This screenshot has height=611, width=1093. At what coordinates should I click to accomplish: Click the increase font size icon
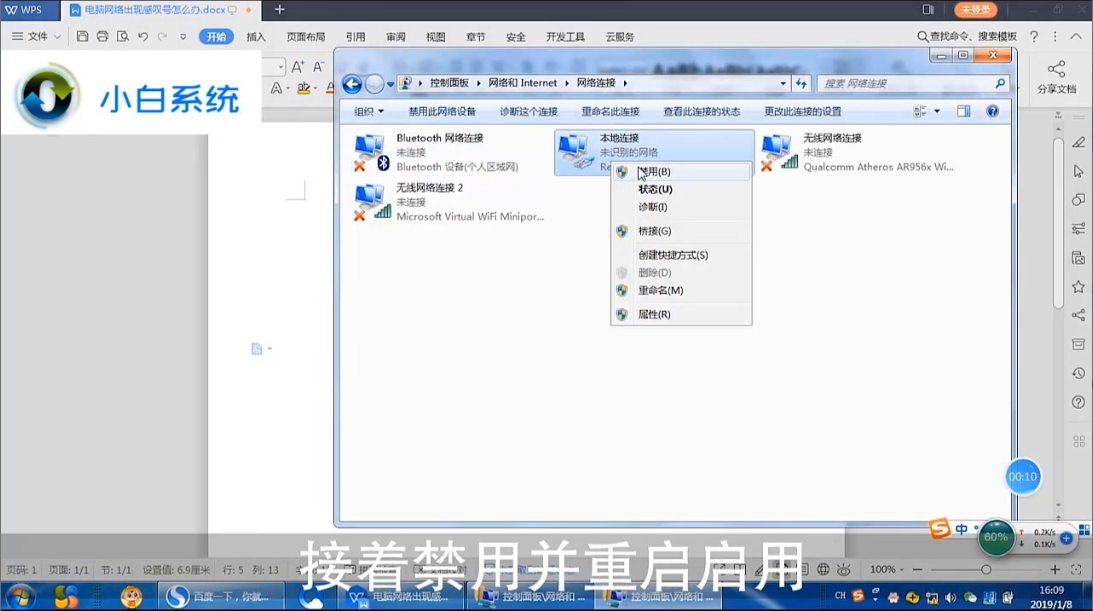298,67
